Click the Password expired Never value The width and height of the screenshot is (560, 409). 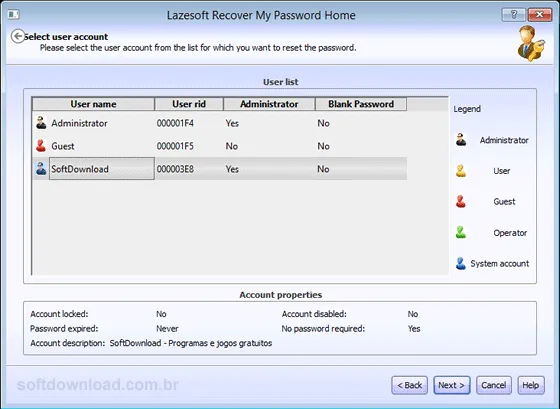(167, 329)
